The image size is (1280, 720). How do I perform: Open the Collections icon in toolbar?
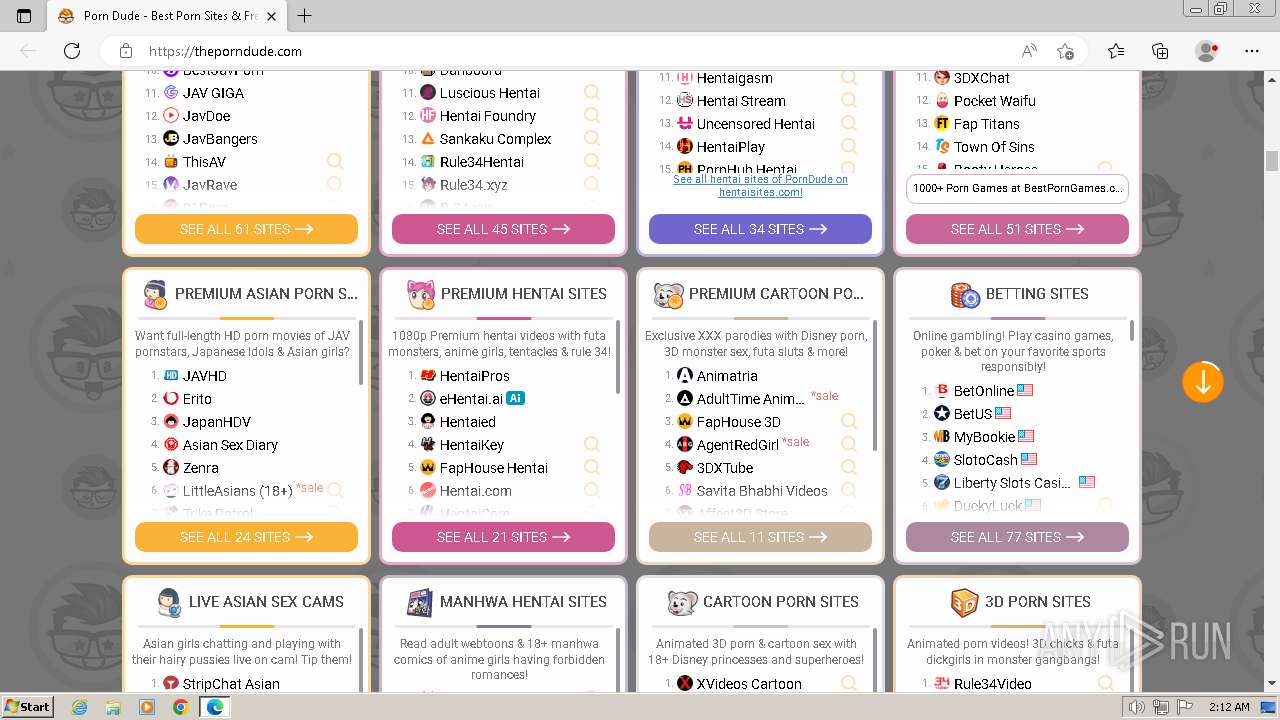click(1160, 51)
